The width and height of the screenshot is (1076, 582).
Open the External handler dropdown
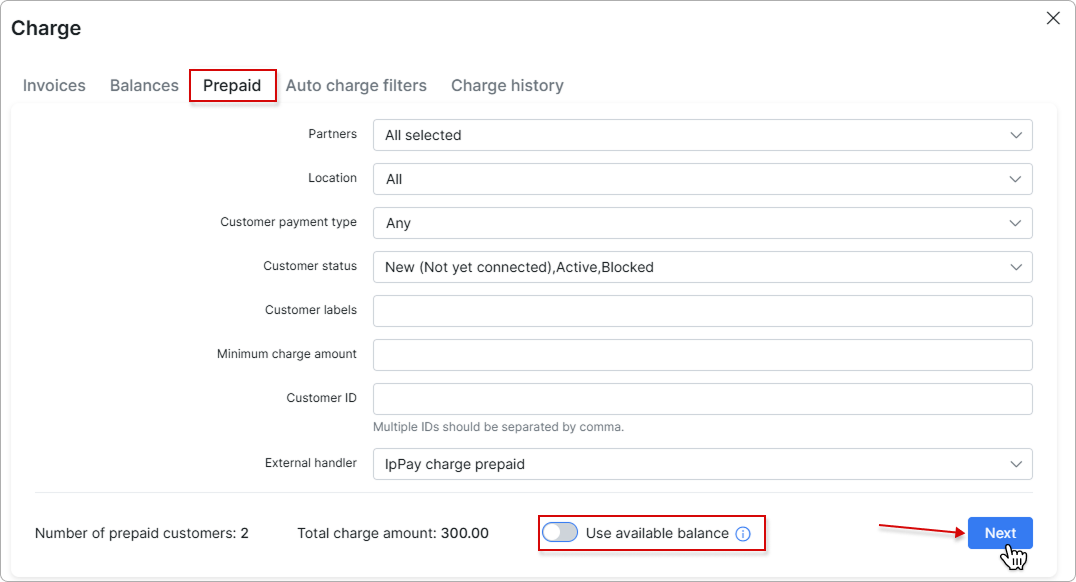(x=702, y=464)
